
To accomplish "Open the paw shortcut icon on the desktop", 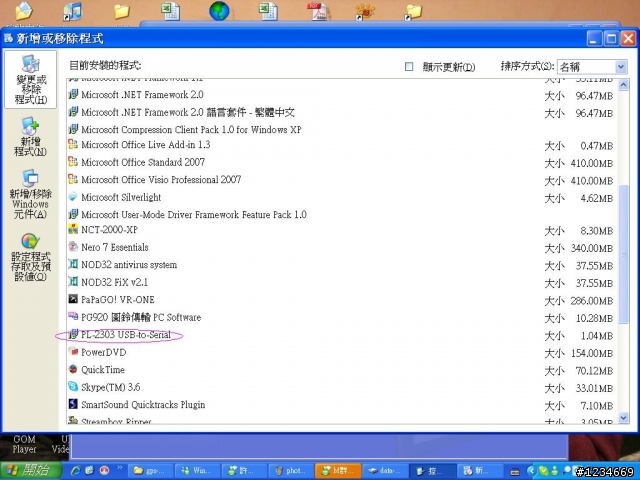I will click(x=365, y=11).
